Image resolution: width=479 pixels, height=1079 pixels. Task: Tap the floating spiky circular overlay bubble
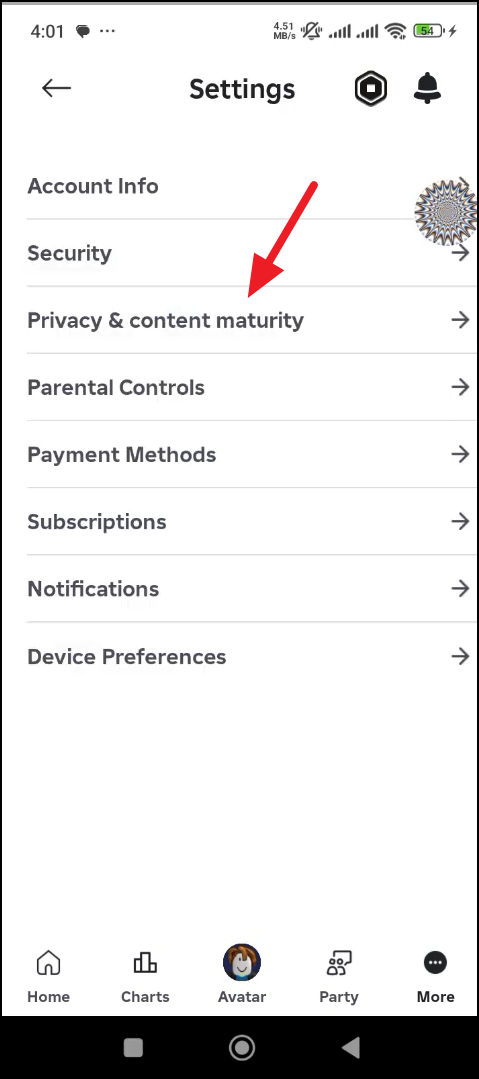(447, 213)
